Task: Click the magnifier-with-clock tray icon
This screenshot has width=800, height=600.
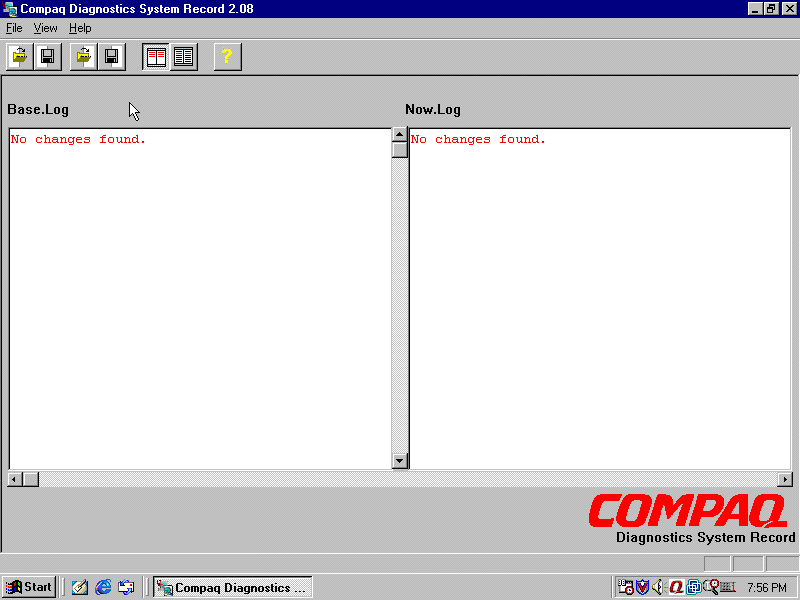Action: pyautogui.click(x=711, y=587)
